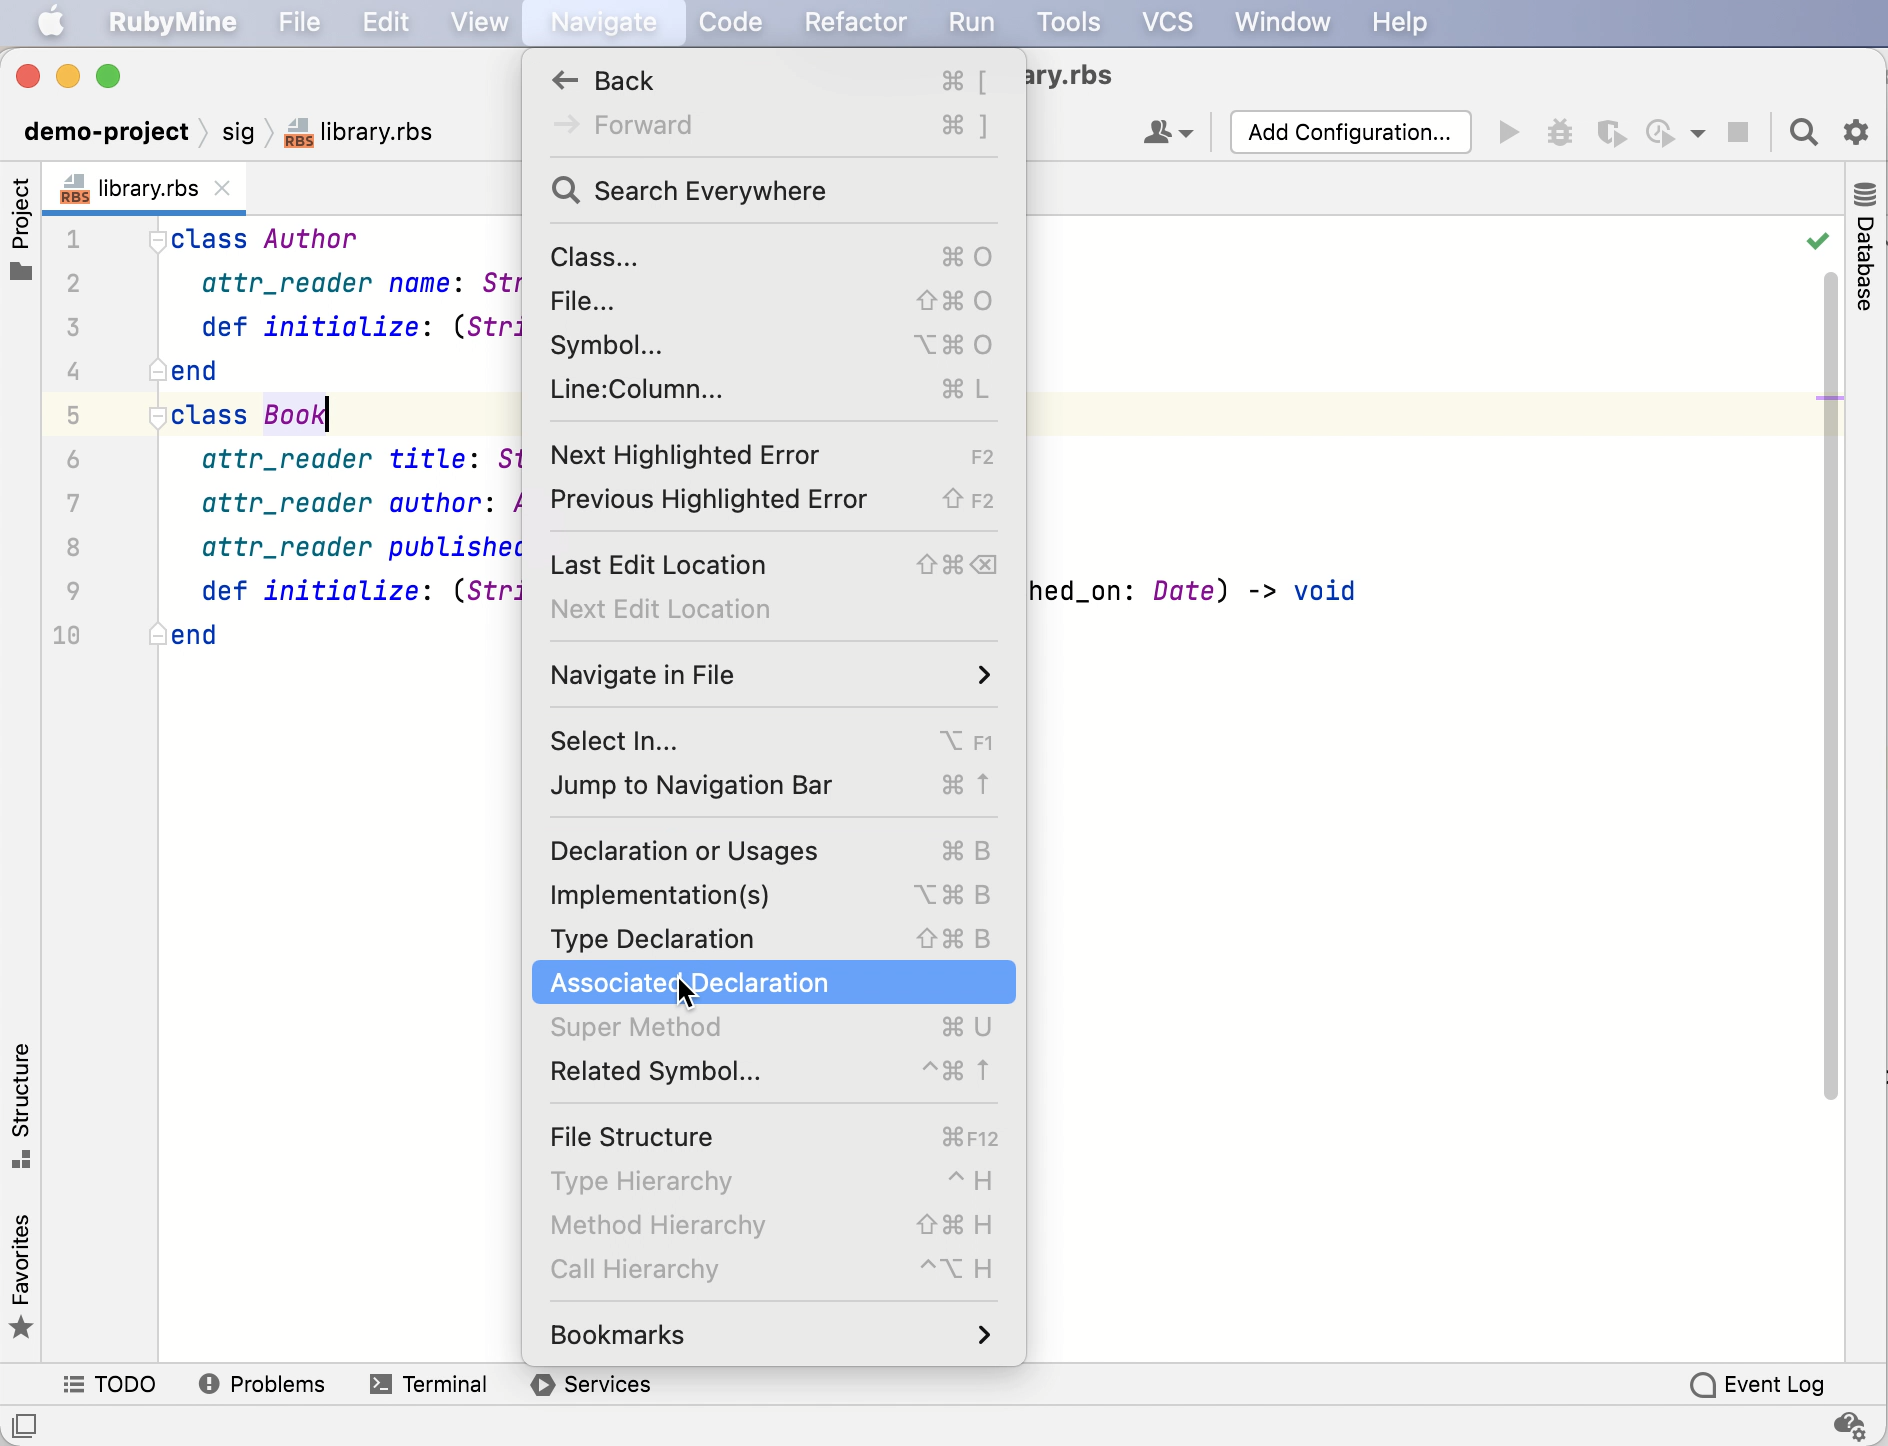
Task: Show the Problems tool window
Action: [263, 1384]
